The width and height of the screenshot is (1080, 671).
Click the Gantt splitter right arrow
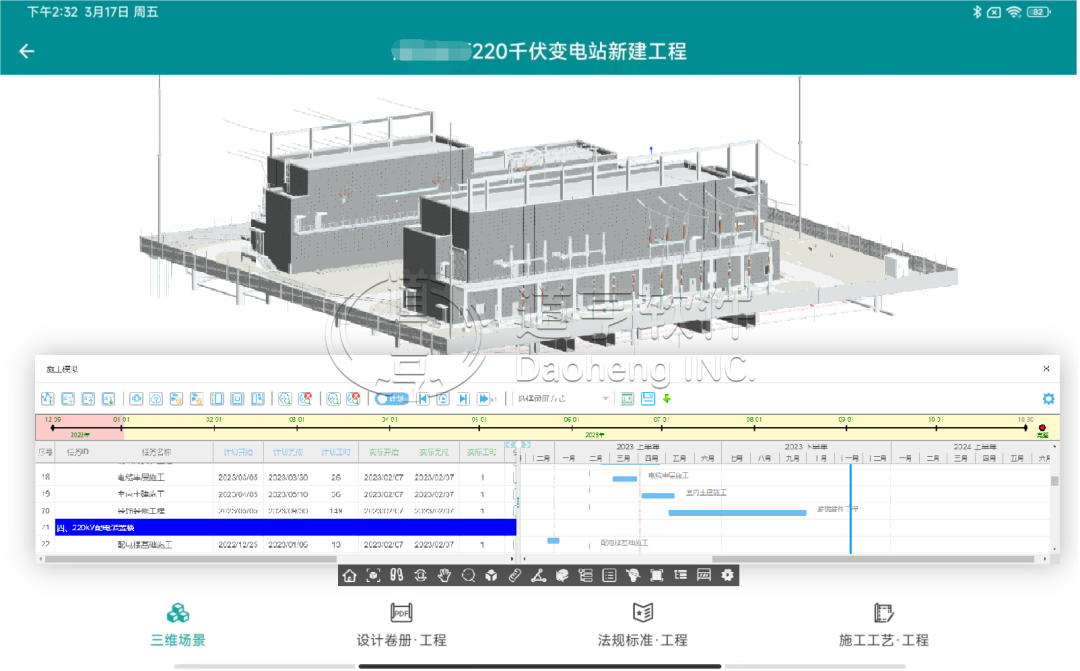527,445
